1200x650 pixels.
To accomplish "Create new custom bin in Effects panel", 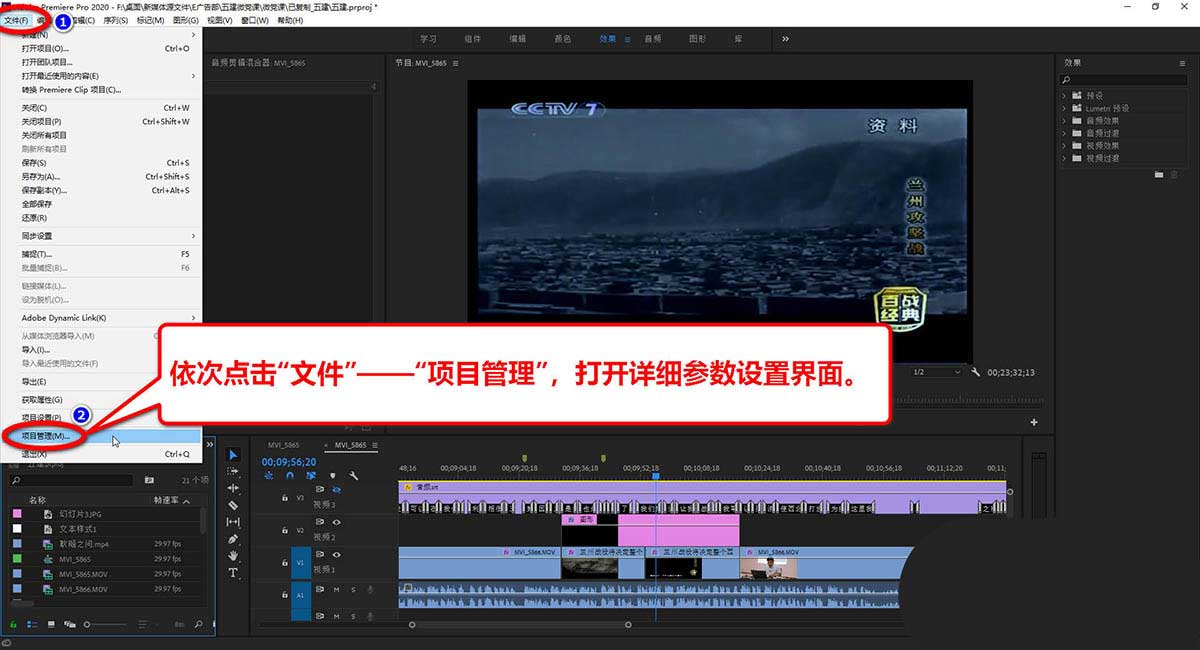I will point(1159,174).
